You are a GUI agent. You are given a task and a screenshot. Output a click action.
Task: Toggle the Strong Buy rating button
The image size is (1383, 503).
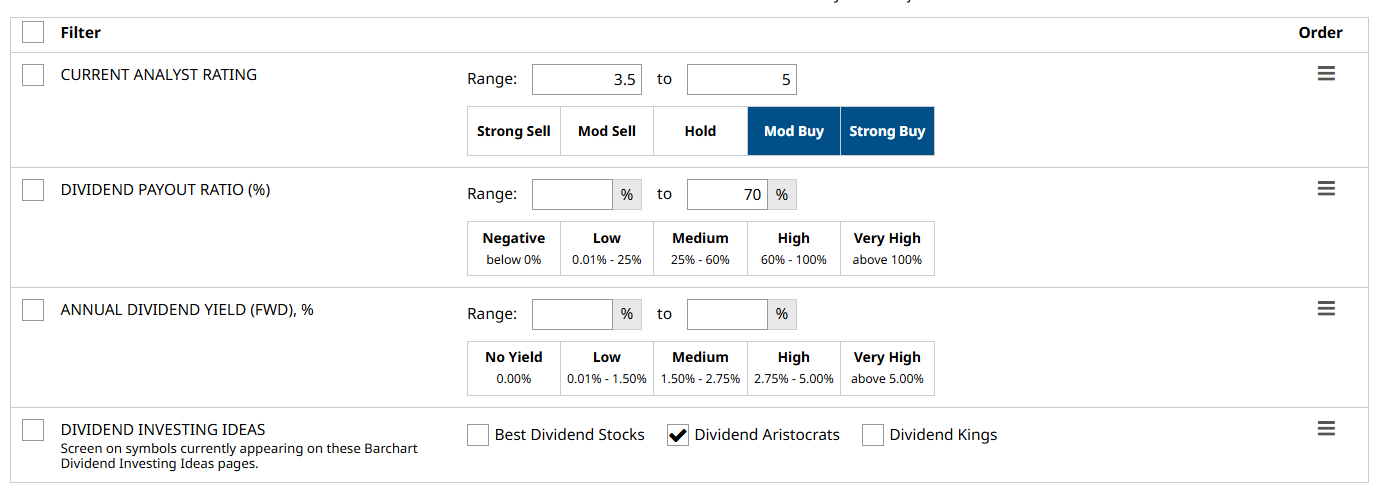point(887,131)
